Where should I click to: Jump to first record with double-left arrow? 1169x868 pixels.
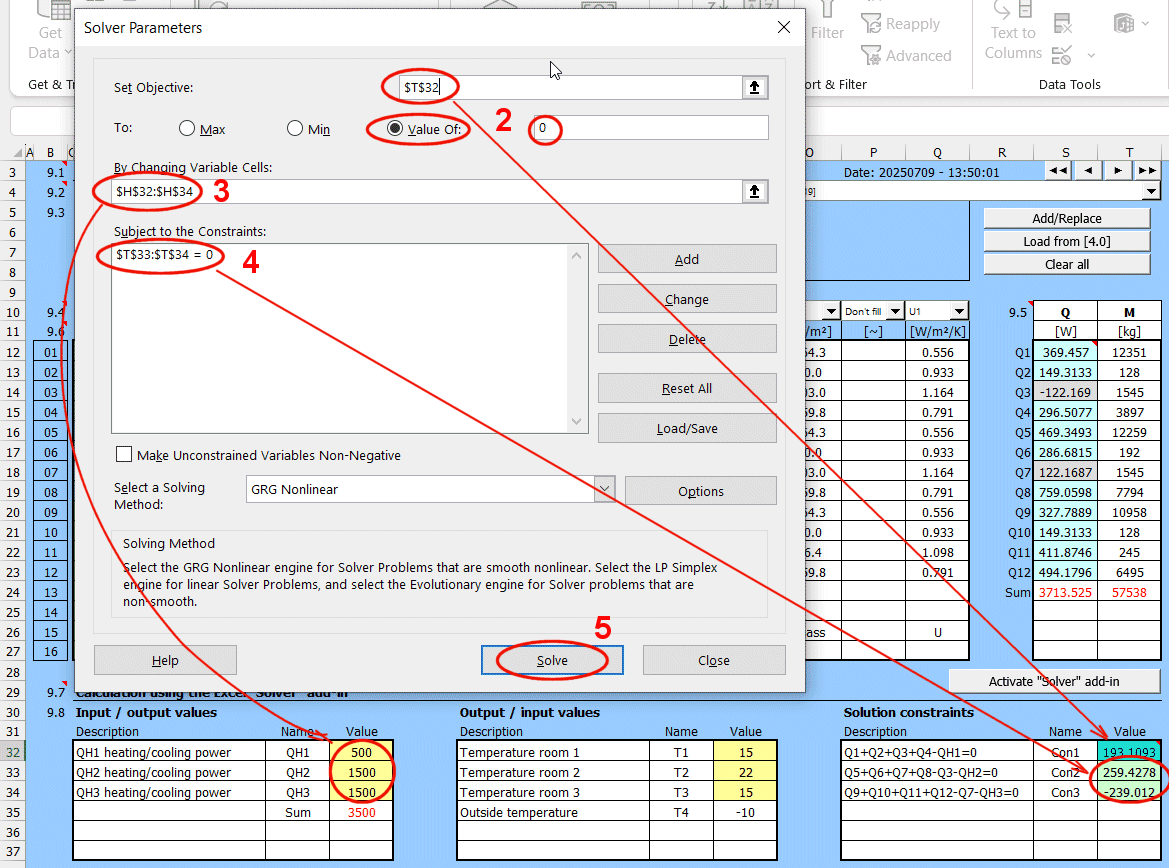1057,171
